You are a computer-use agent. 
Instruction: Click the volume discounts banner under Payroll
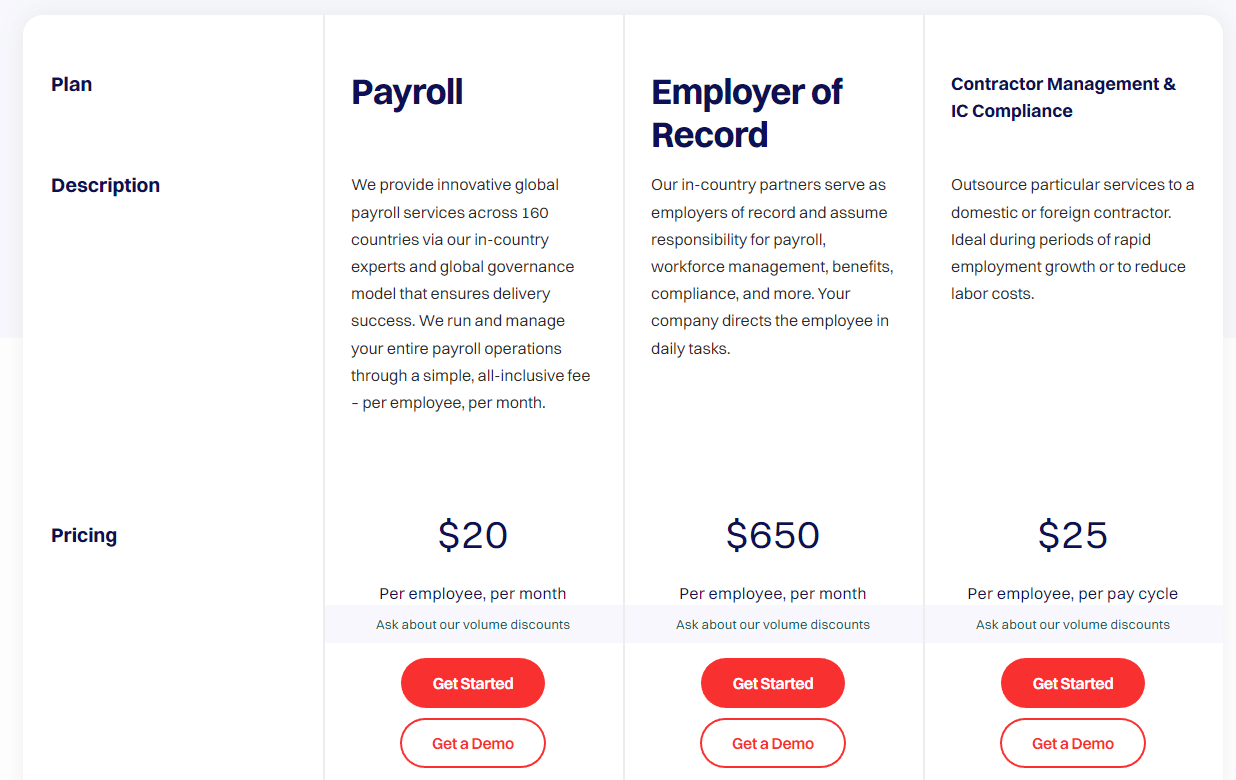[x=472, y=624]
